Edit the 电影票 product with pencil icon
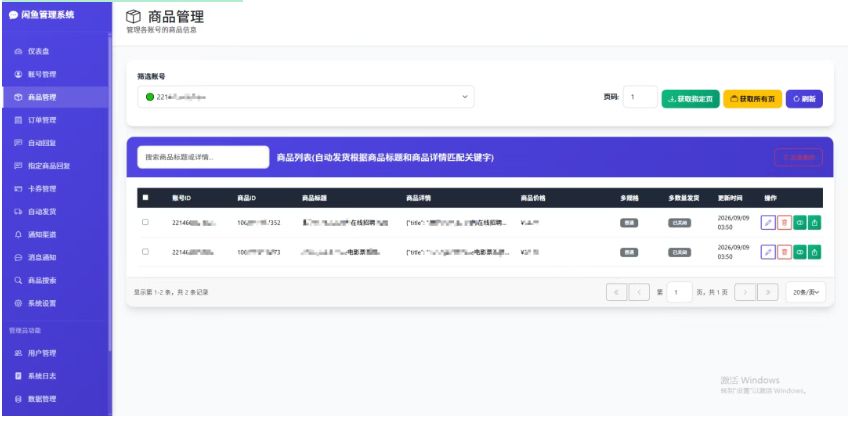 coord(768,251)
